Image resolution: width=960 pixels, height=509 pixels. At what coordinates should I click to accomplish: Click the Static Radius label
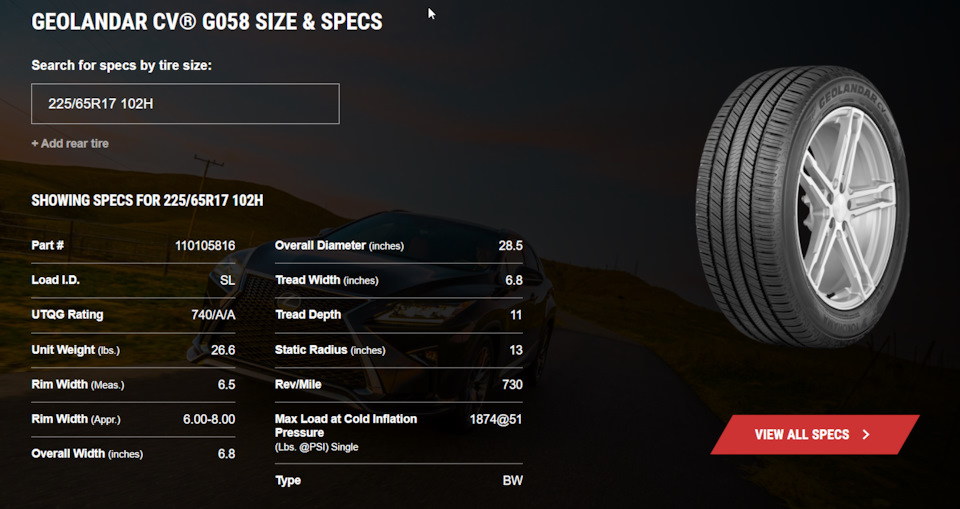329,350
